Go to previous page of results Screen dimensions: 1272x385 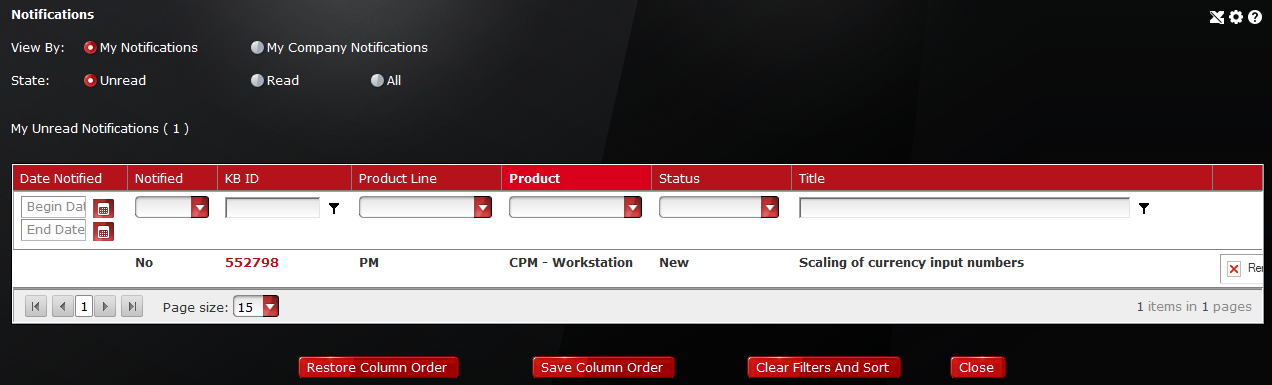(62, 307)
